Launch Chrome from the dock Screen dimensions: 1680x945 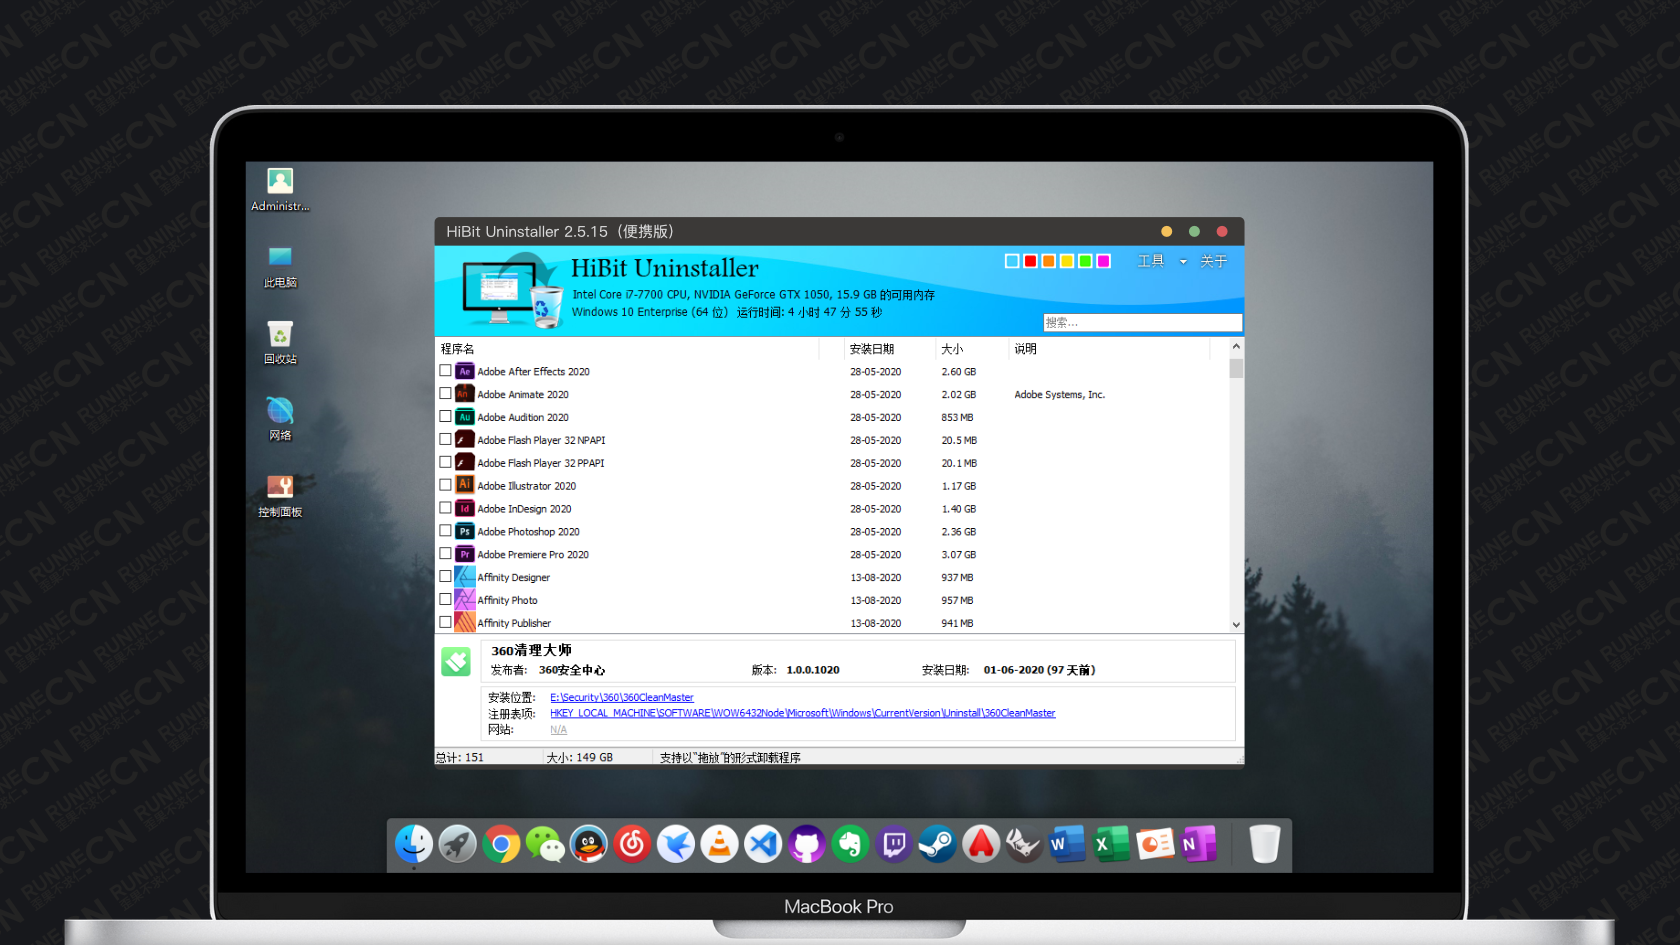(502, 845)
